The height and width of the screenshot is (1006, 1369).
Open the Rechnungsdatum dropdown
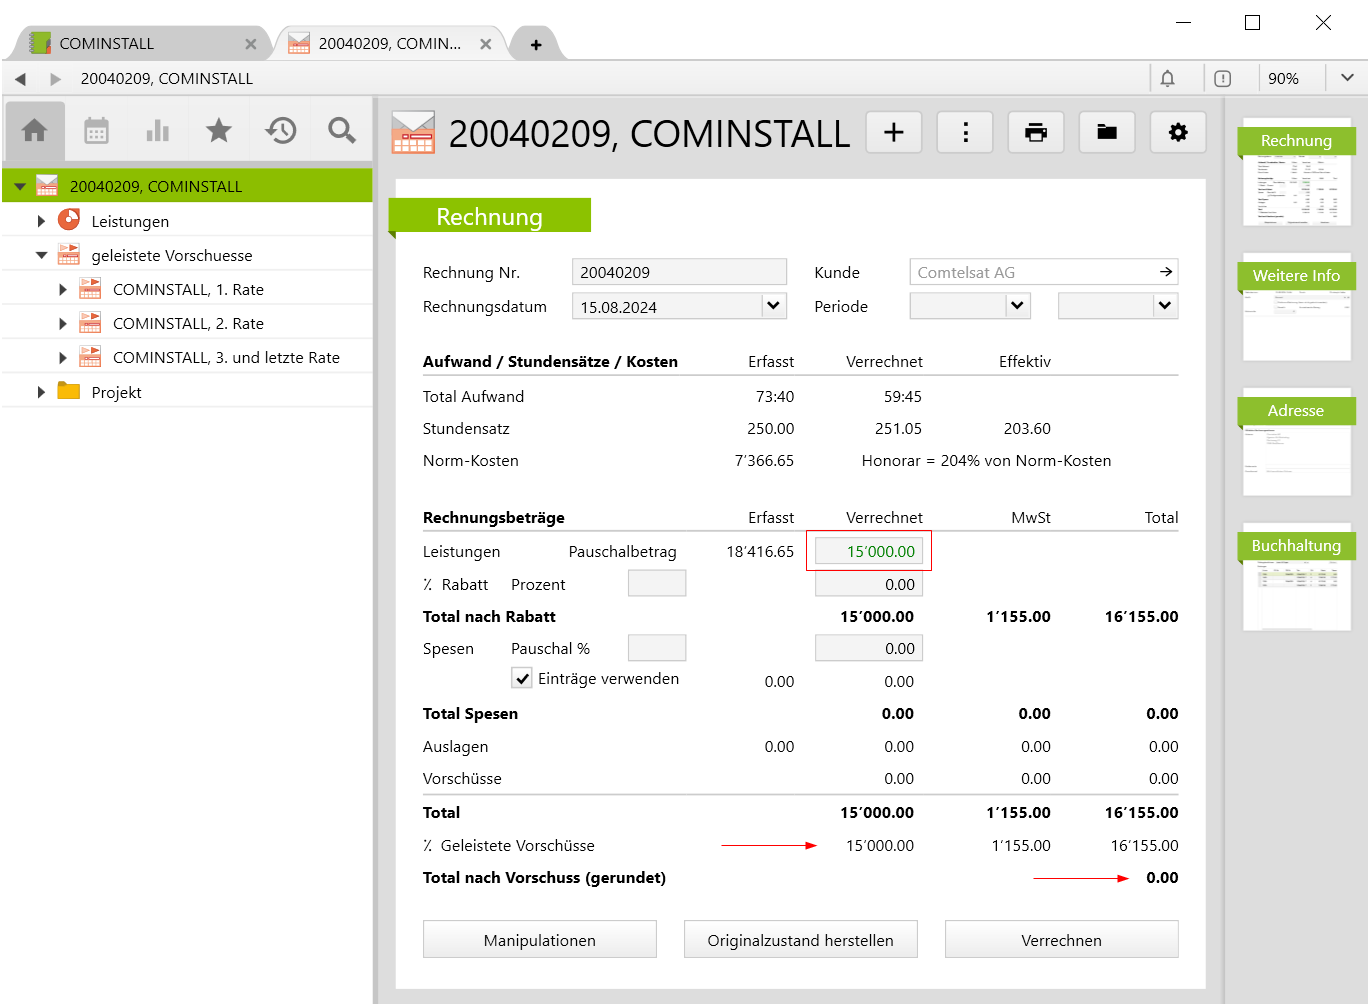coord(773,306)
